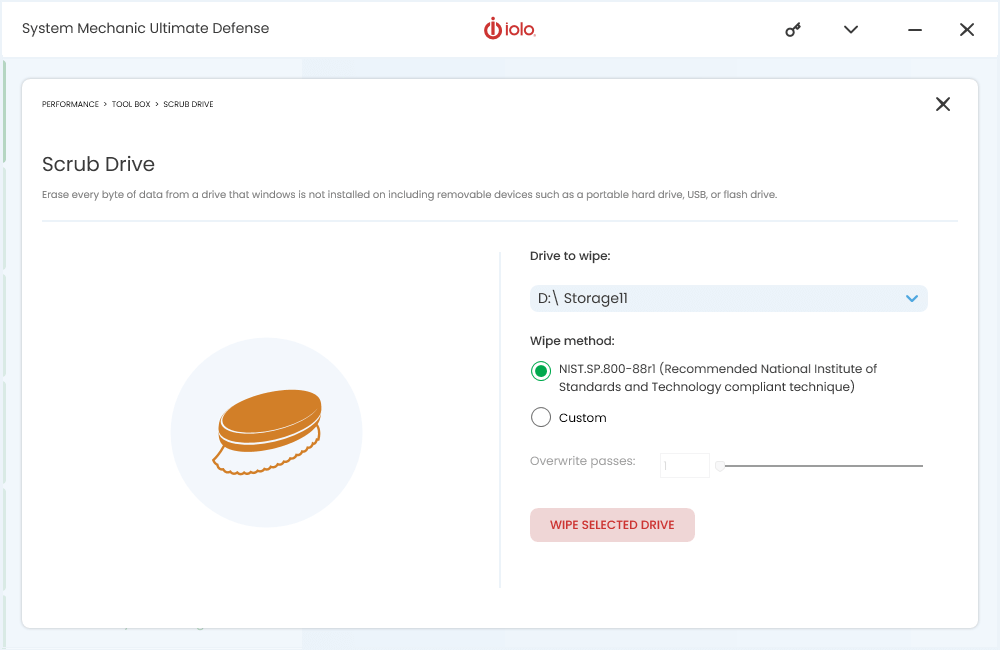Select the Custom wipe method

click(540, 417)
